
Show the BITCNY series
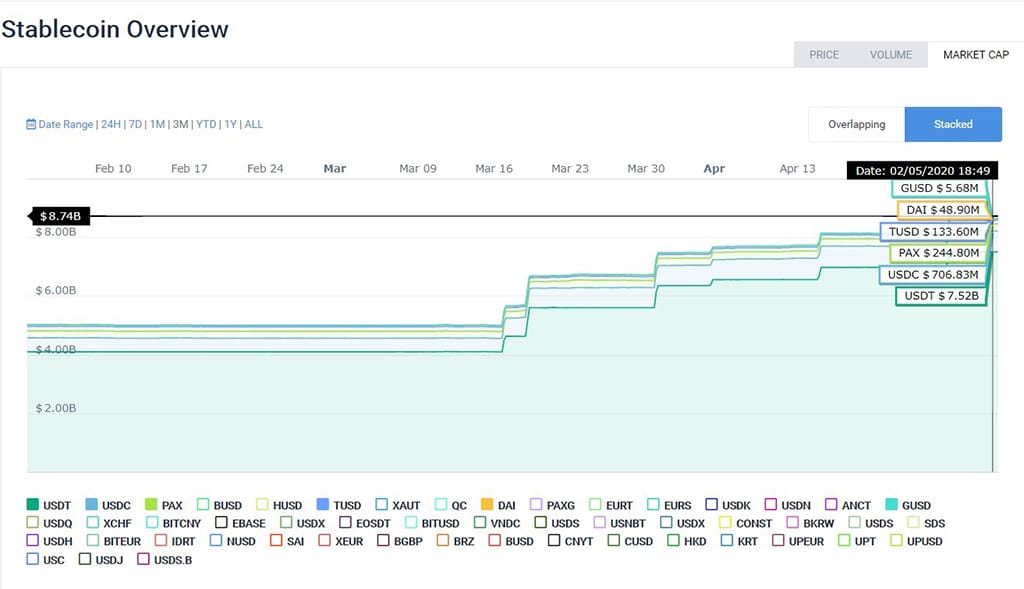coord(153,522)
